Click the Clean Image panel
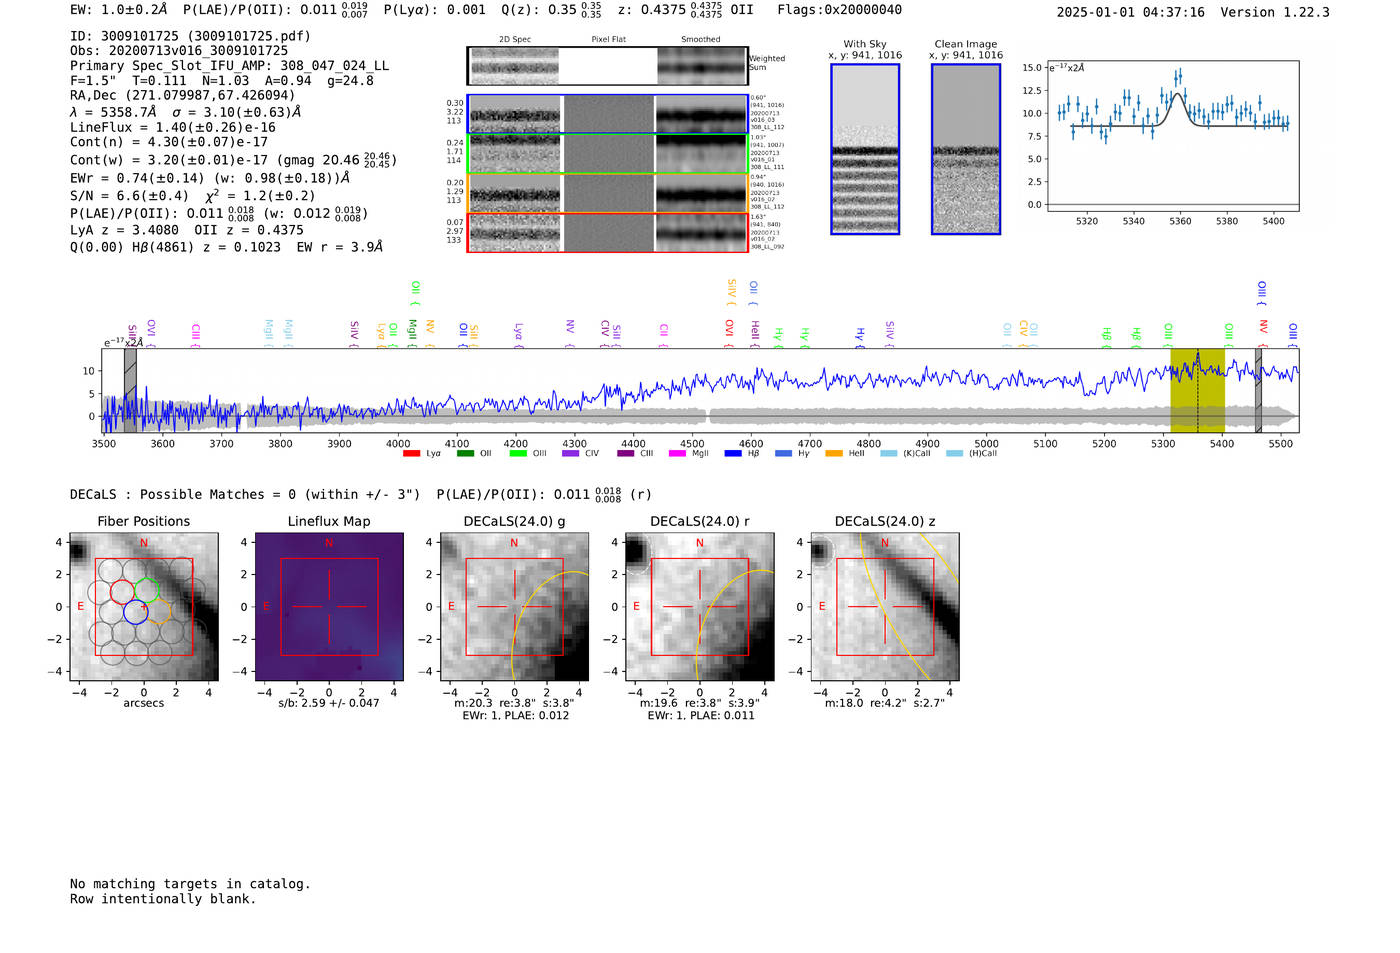Screen dimensions: 1400x953 tap(966, 149)
